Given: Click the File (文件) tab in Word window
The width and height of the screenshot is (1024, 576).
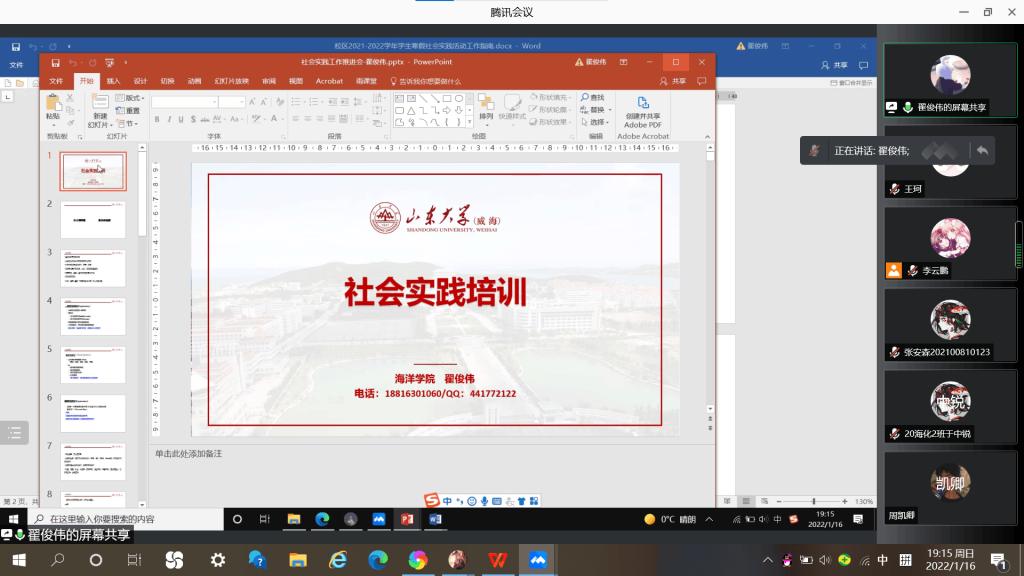Looking at the screenshot, I should click(16, 65).
